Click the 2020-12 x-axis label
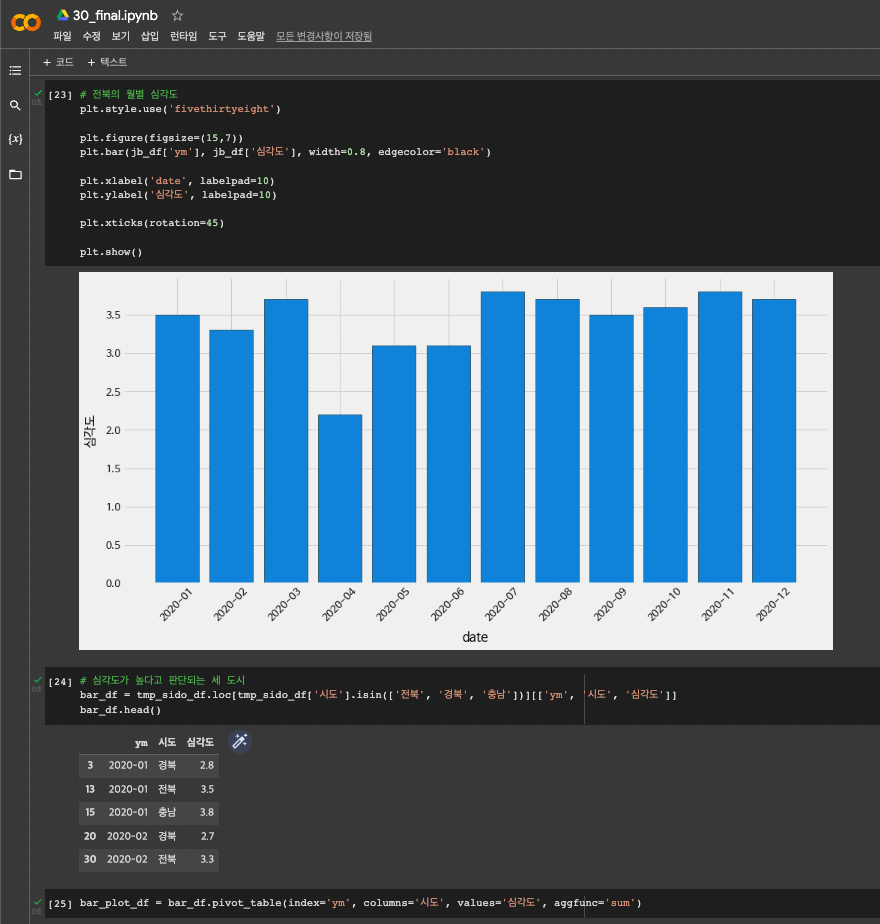Image resolution: width=880 pixels, height=924 pixels. [773, 604]
